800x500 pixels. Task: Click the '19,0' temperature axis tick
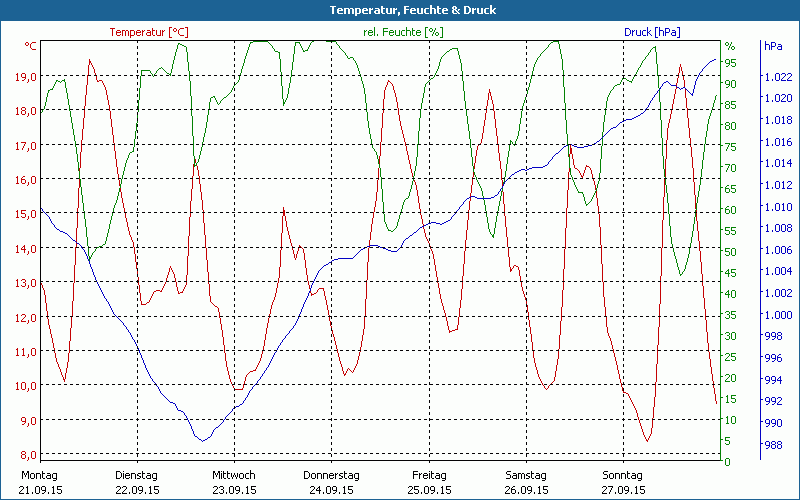[x=25, y=77]
